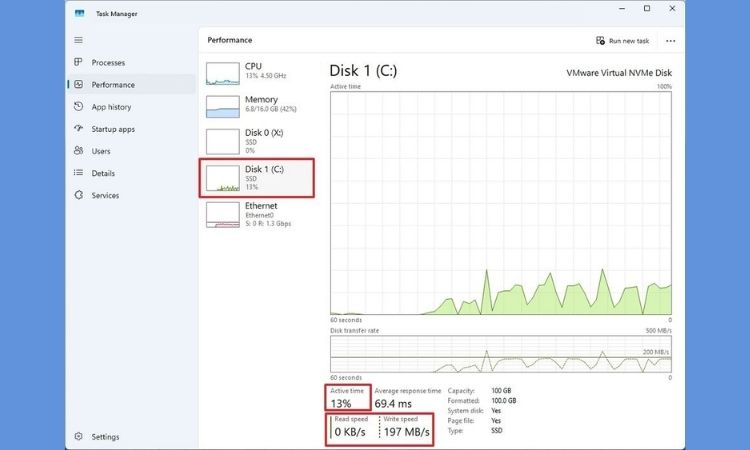Click the App history clock icon
The width and height of the screenshot is (750, 450).
coord(78,106)
